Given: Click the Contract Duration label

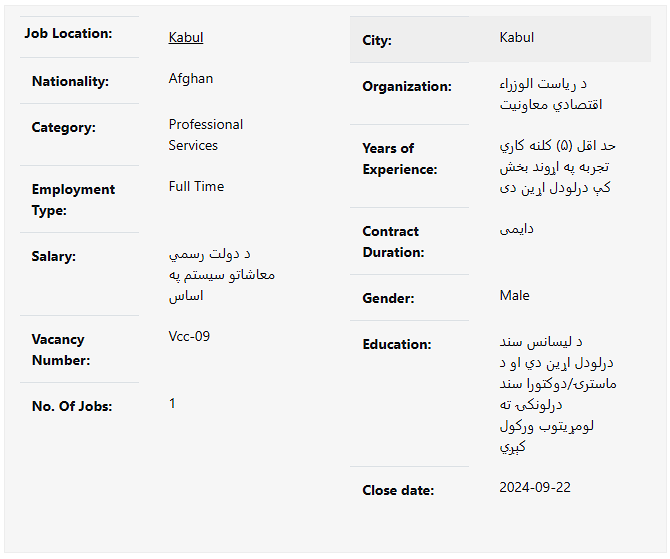Looking at the screenshot, I should coord(393,242).
